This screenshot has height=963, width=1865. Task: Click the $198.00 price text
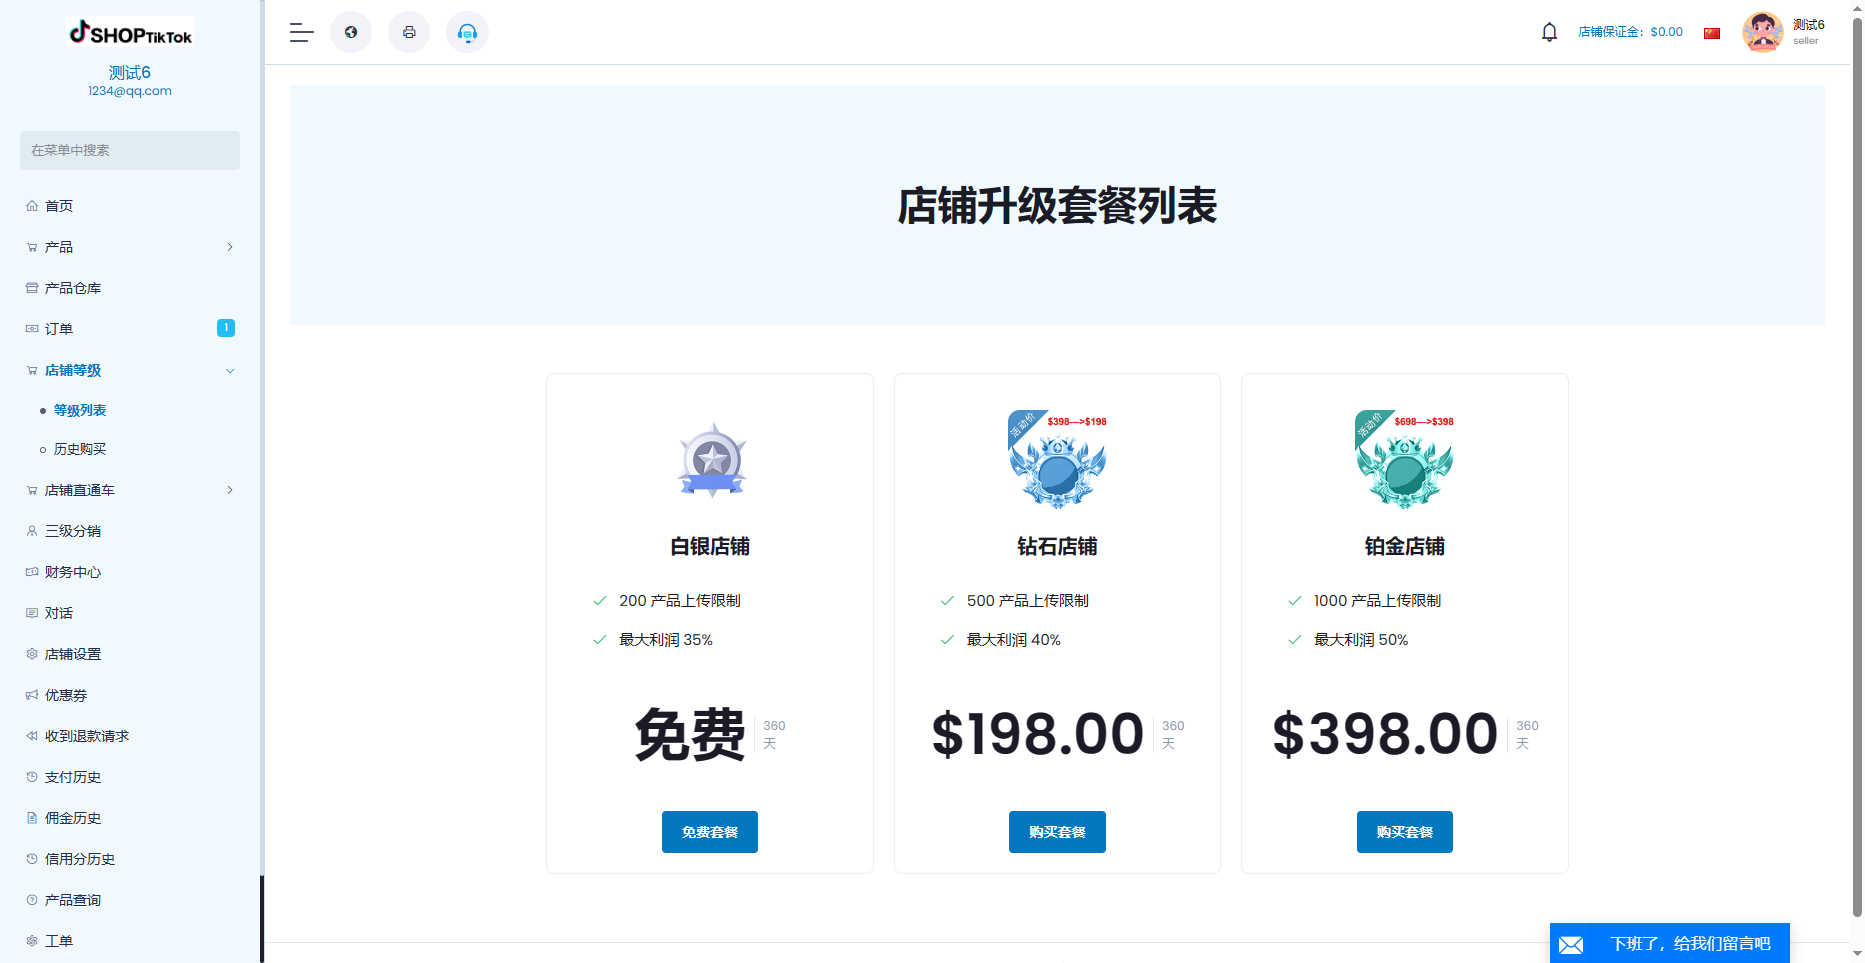(1037, 734)
